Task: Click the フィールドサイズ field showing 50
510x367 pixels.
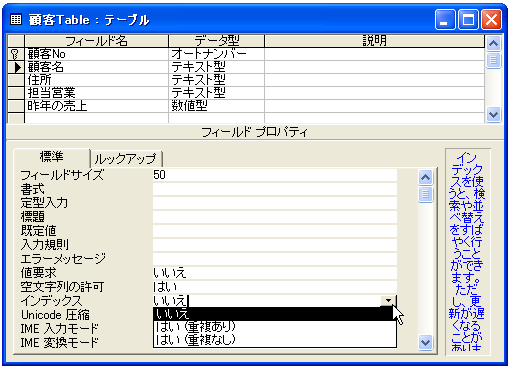Action: point(275,175)
